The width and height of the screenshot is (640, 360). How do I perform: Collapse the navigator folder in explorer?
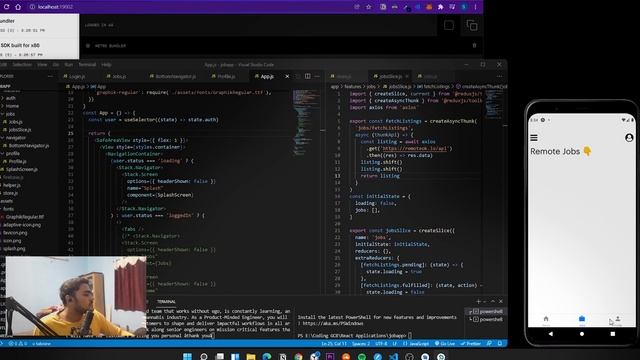point(16,138)
